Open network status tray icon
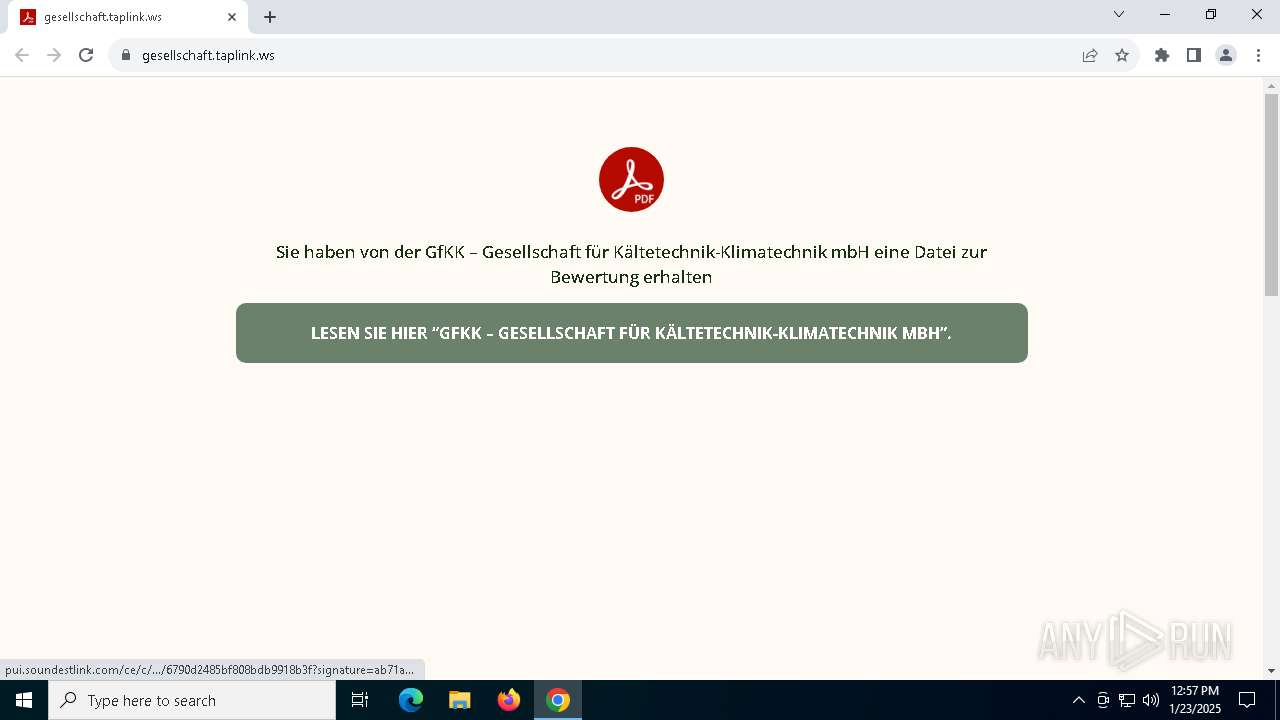The height and width of the screenshot is (720, 1280). click(x=1127, y=700)
